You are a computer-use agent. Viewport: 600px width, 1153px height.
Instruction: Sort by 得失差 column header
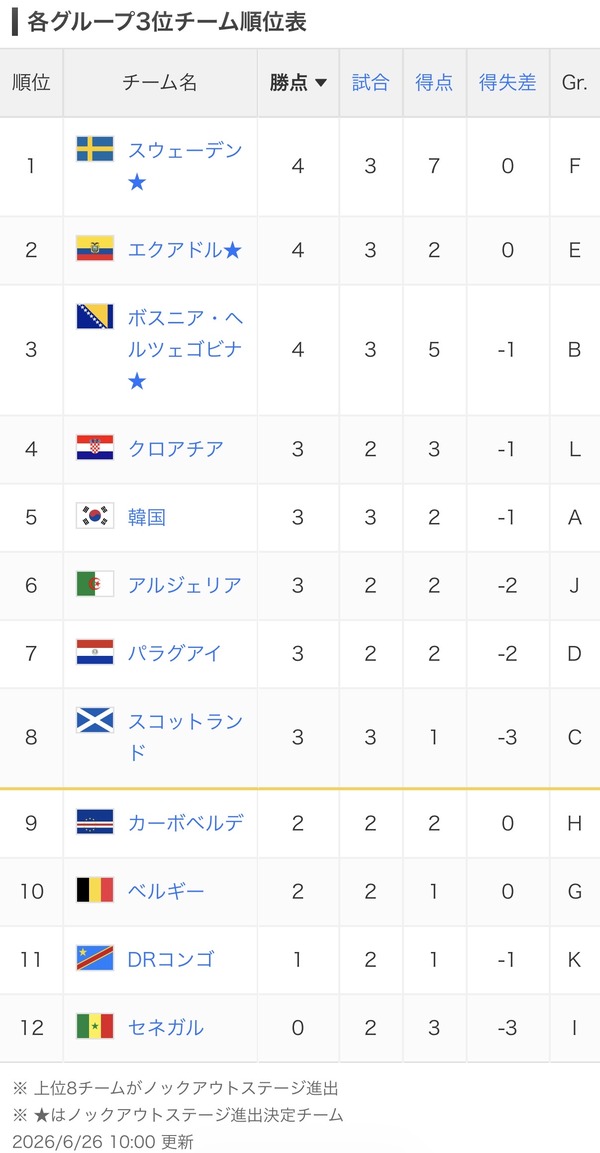(507, 82)
